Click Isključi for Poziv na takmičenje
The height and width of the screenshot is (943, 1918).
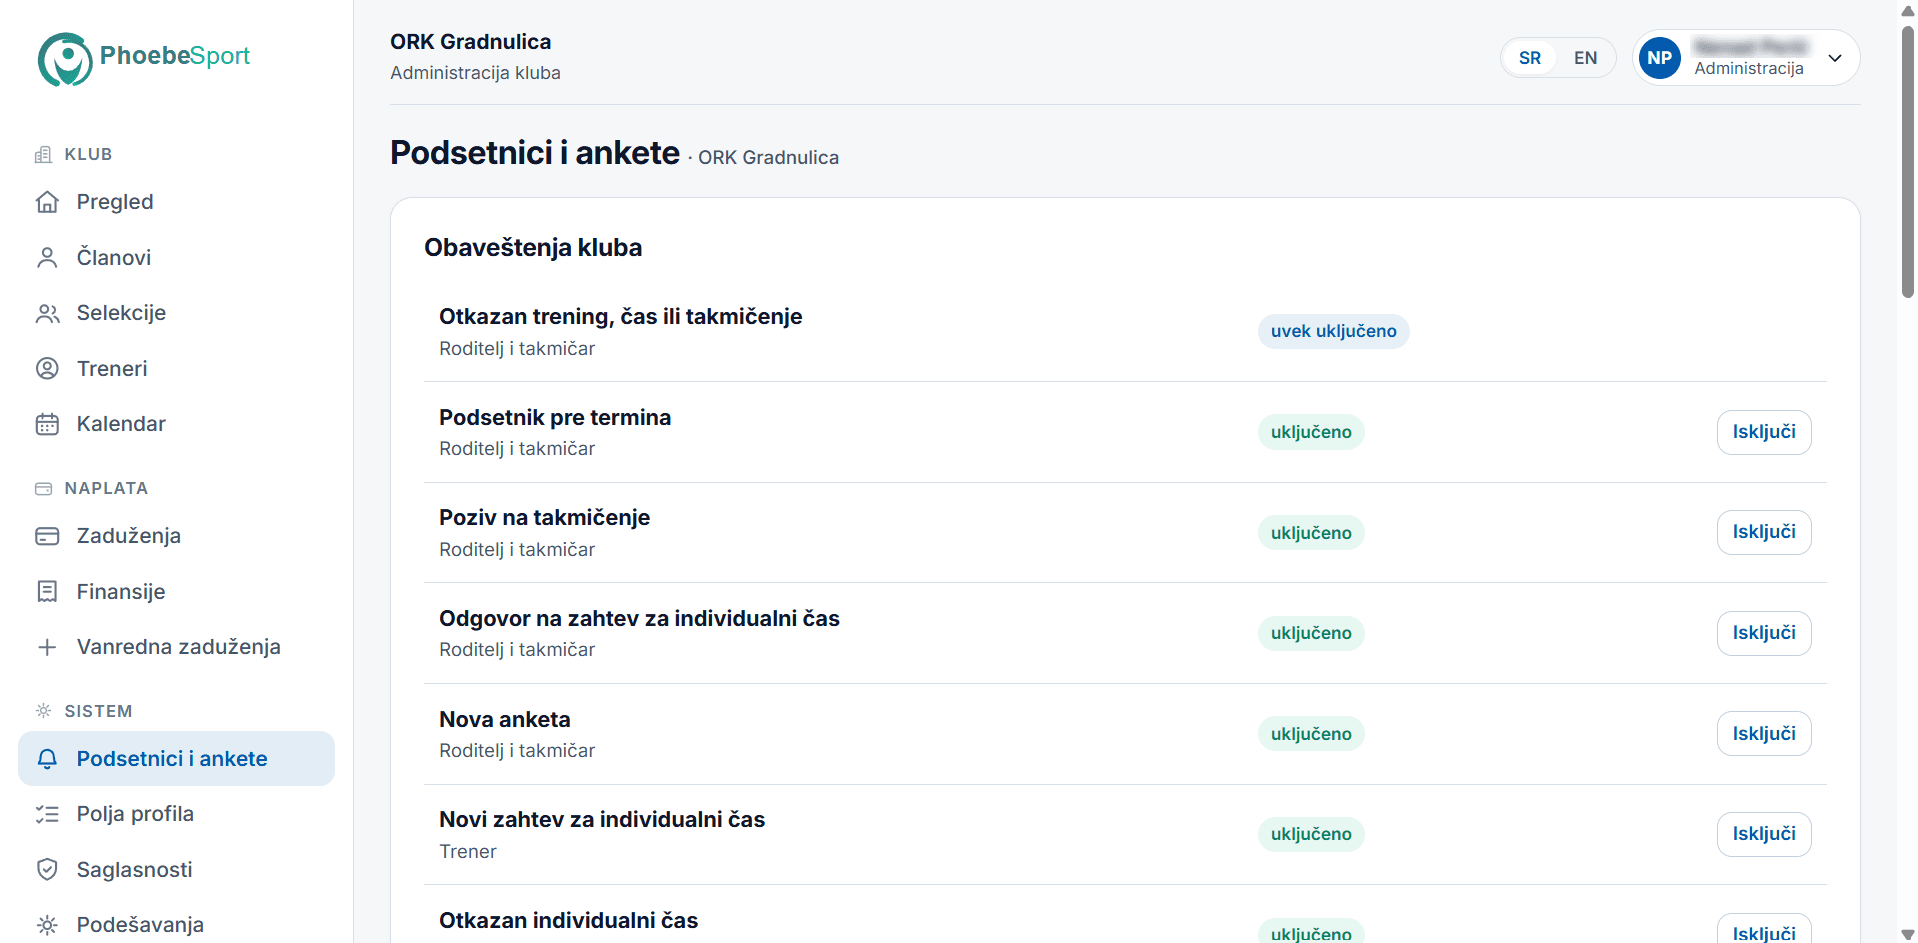1764,532
